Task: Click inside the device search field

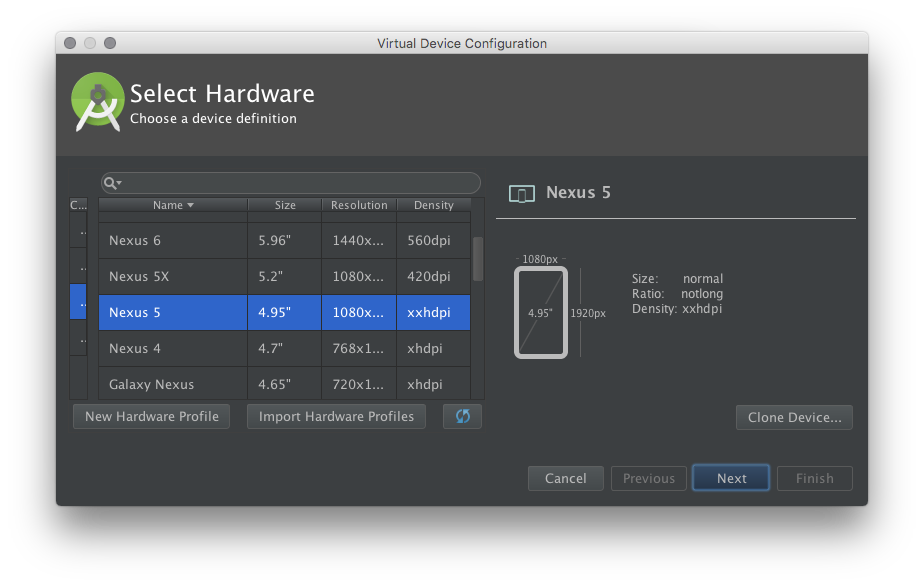Action: point(300,183)
